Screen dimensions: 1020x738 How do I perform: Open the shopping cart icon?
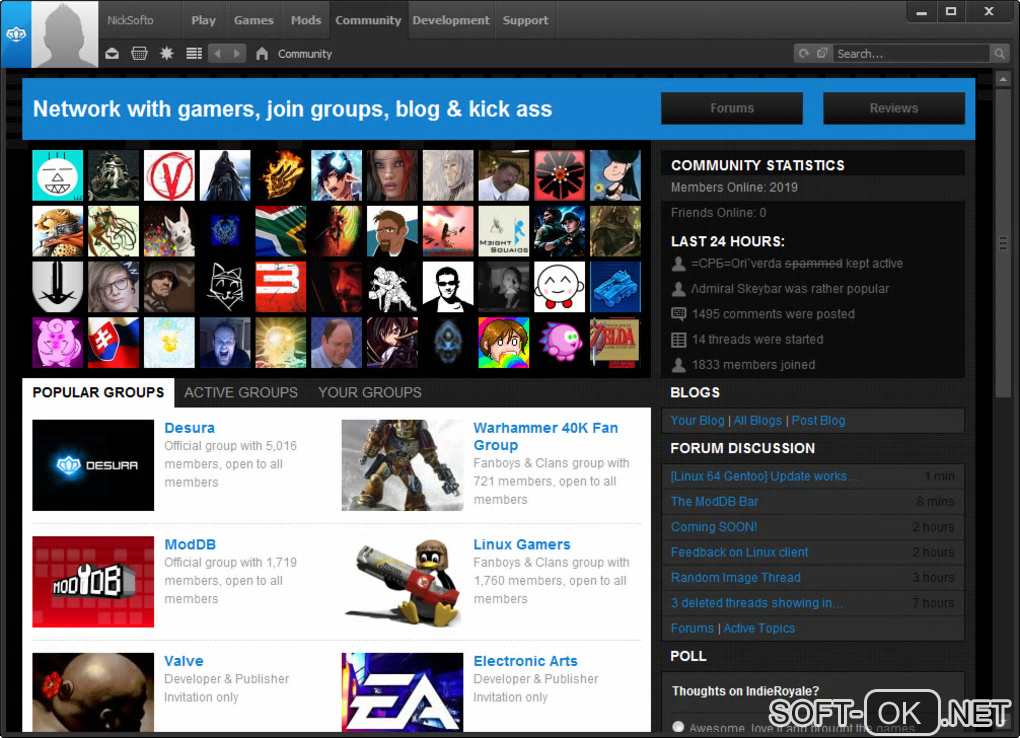point(139,53)
